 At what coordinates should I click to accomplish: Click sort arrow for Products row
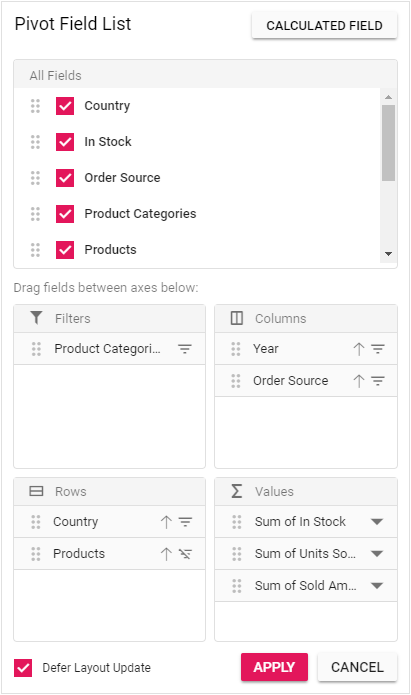pyautogui.click(x=166, y=554)
